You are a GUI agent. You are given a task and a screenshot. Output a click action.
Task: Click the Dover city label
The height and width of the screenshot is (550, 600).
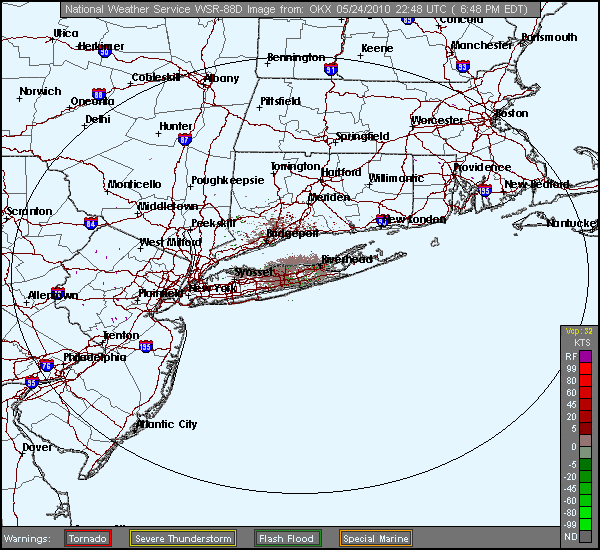[37, 447]
